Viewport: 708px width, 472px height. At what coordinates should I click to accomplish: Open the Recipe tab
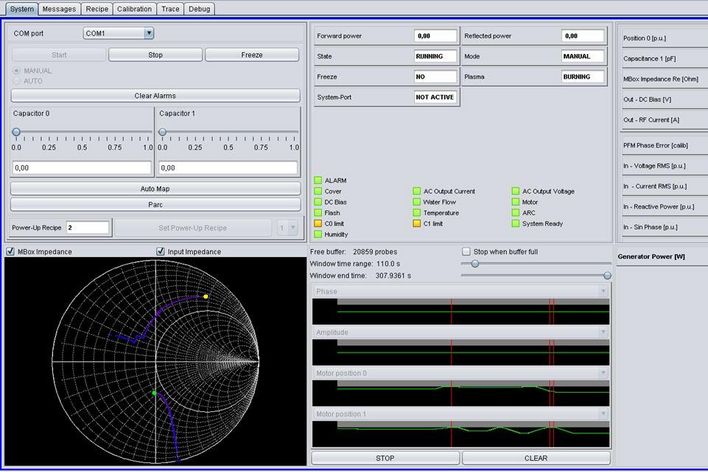pos(97,8)
